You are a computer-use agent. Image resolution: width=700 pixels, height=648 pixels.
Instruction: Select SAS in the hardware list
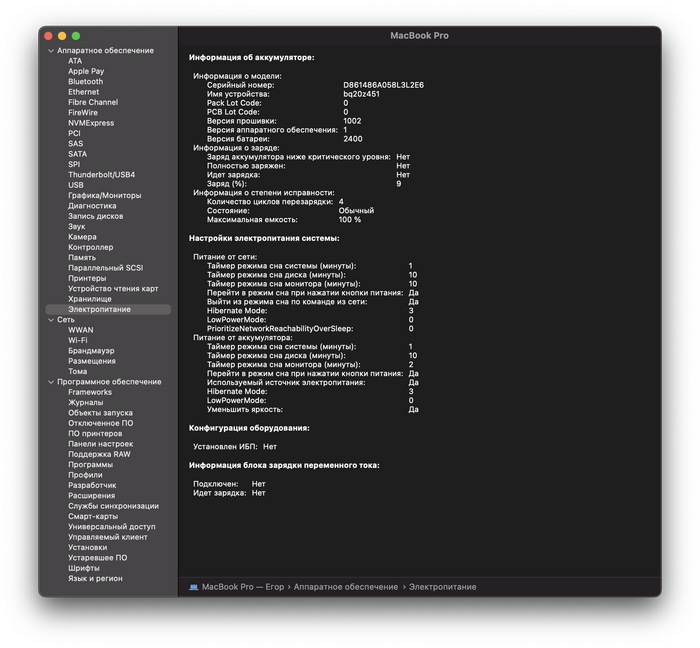[75, 144]
